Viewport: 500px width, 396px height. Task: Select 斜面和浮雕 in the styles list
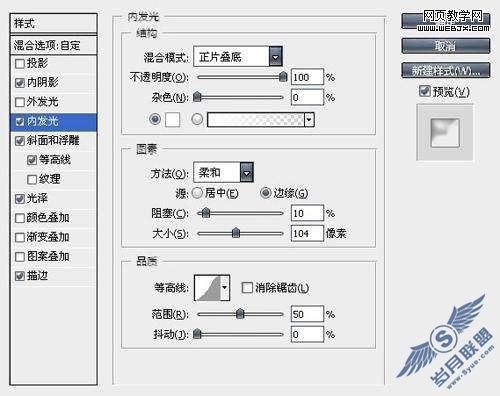pos(54,140)
